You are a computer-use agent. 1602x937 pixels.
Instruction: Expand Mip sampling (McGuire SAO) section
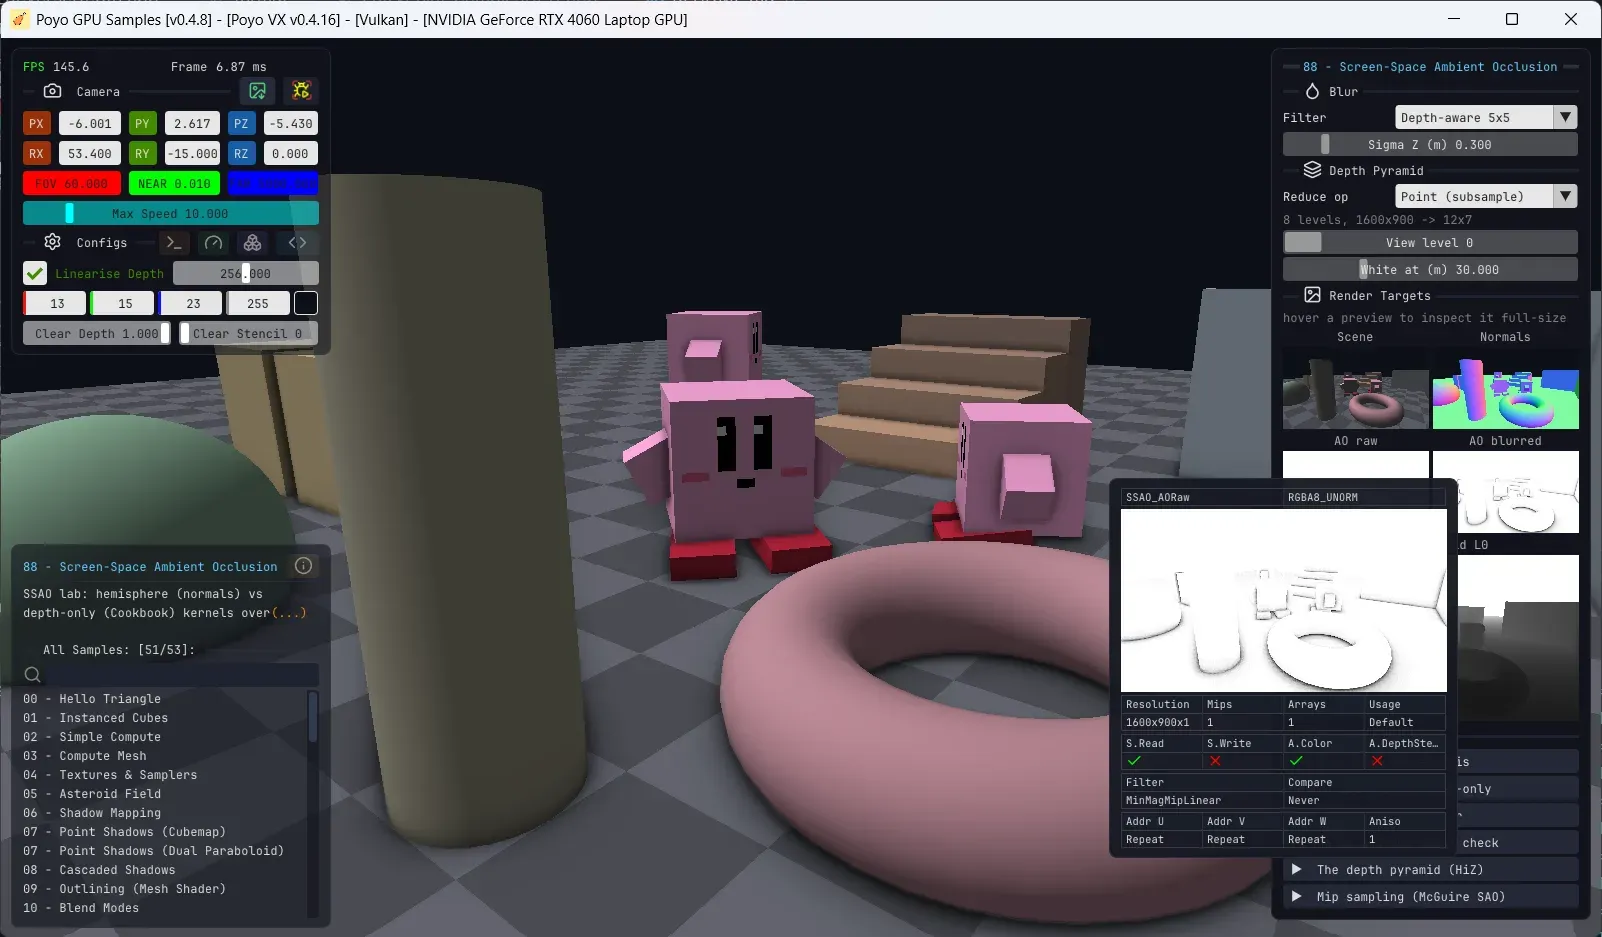(1431, 896)
